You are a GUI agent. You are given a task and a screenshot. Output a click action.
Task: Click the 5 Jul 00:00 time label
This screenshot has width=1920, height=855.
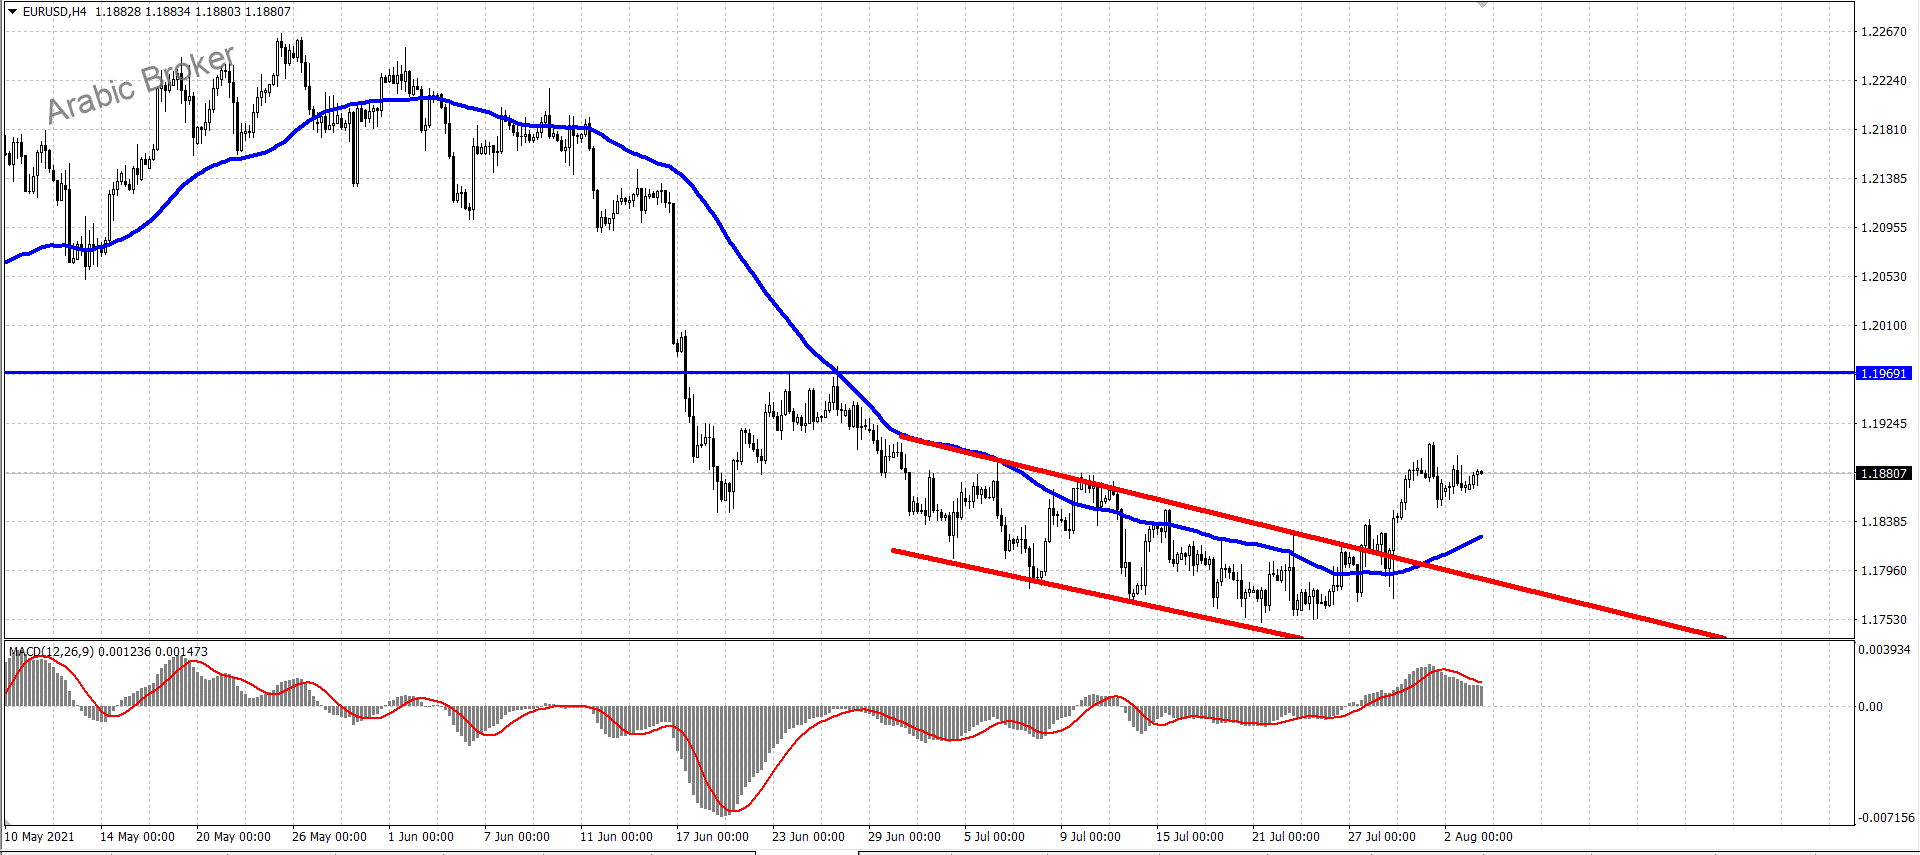click(994, 837)
